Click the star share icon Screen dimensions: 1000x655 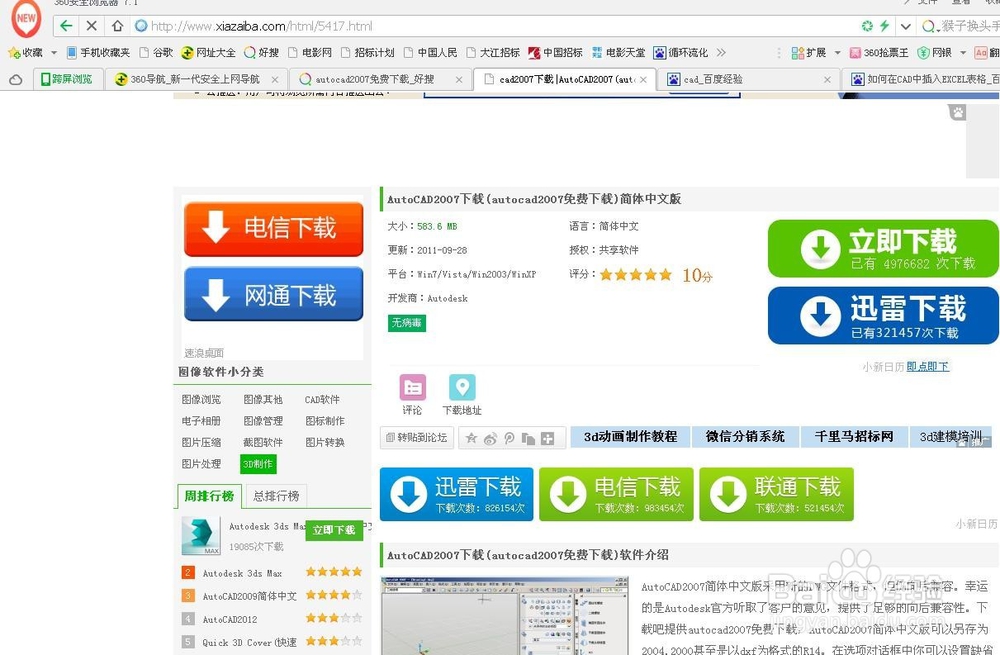pyautogui.click(x=471, y=438)
